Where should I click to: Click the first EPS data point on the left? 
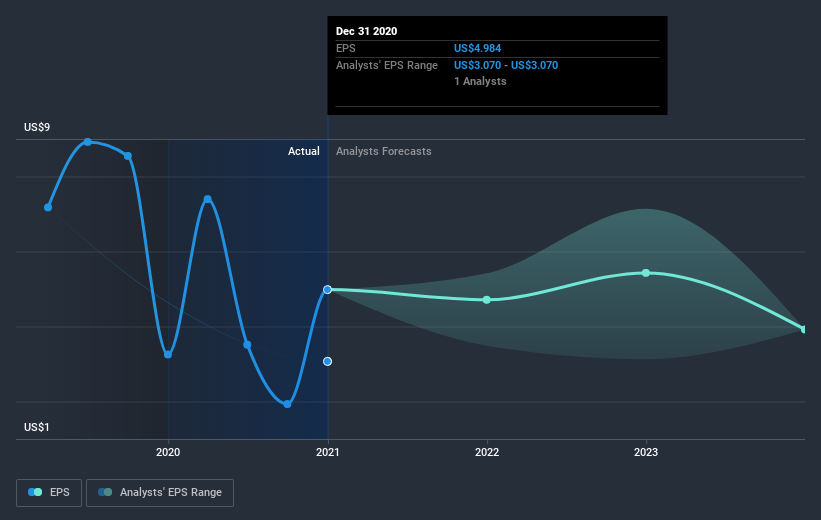coord(48,207)
